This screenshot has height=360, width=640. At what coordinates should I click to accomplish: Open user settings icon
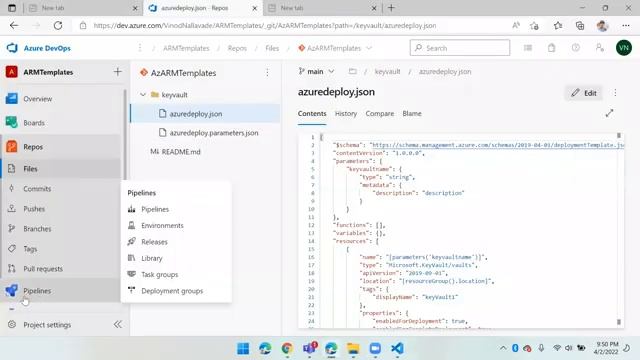[x=600, y=48]
